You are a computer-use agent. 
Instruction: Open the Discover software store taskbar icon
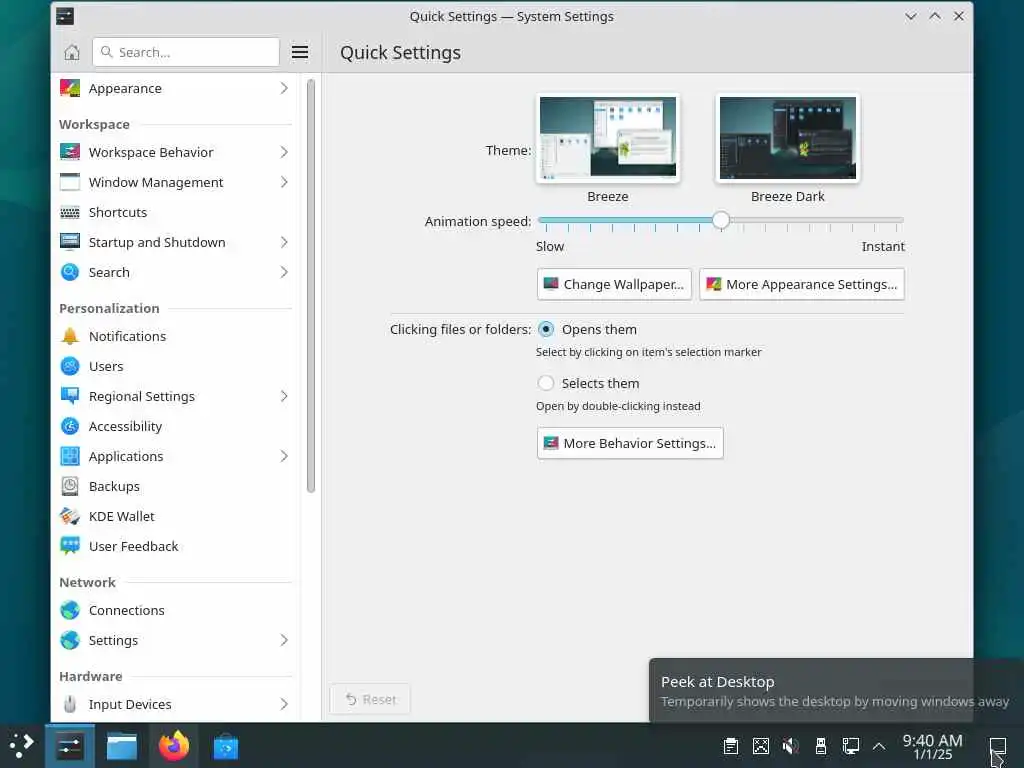226,747
